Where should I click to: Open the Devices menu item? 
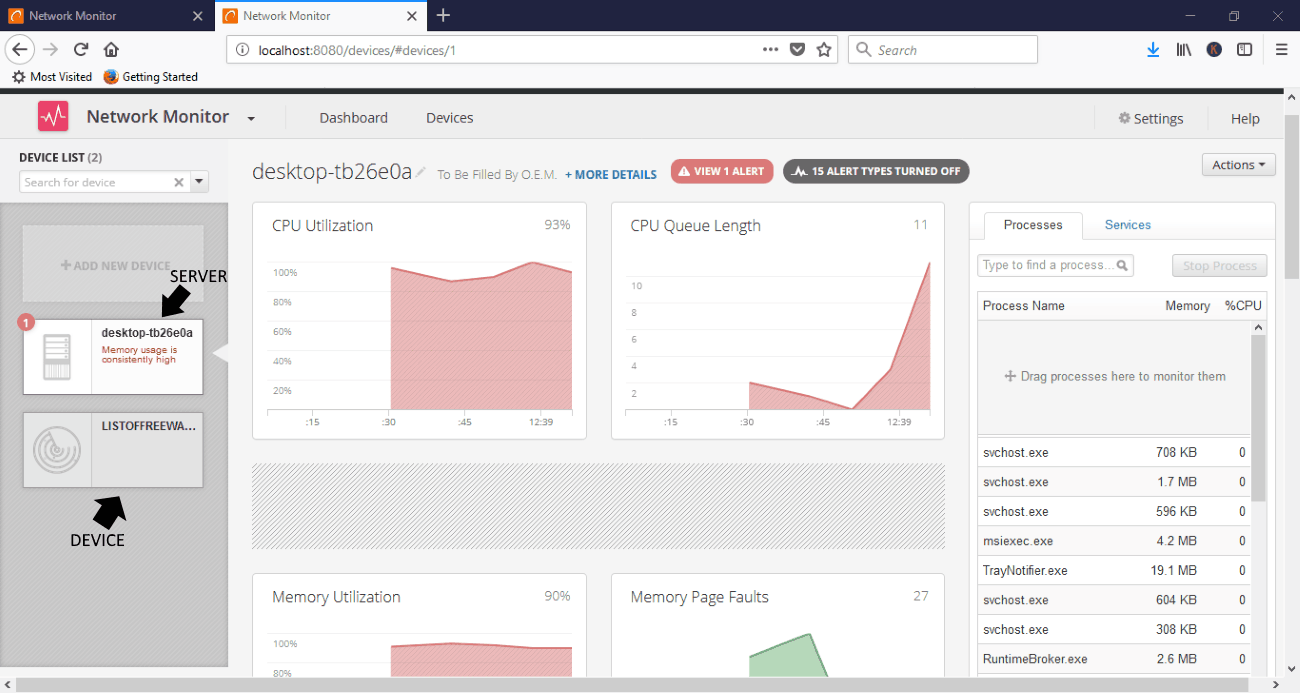click(x=449, y=118)
